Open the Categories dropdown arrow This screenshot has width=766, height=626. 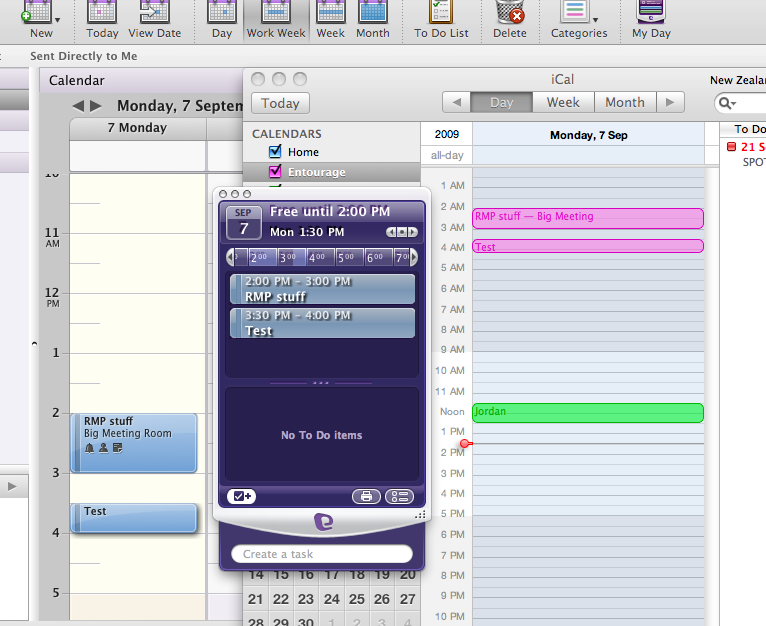596,20
